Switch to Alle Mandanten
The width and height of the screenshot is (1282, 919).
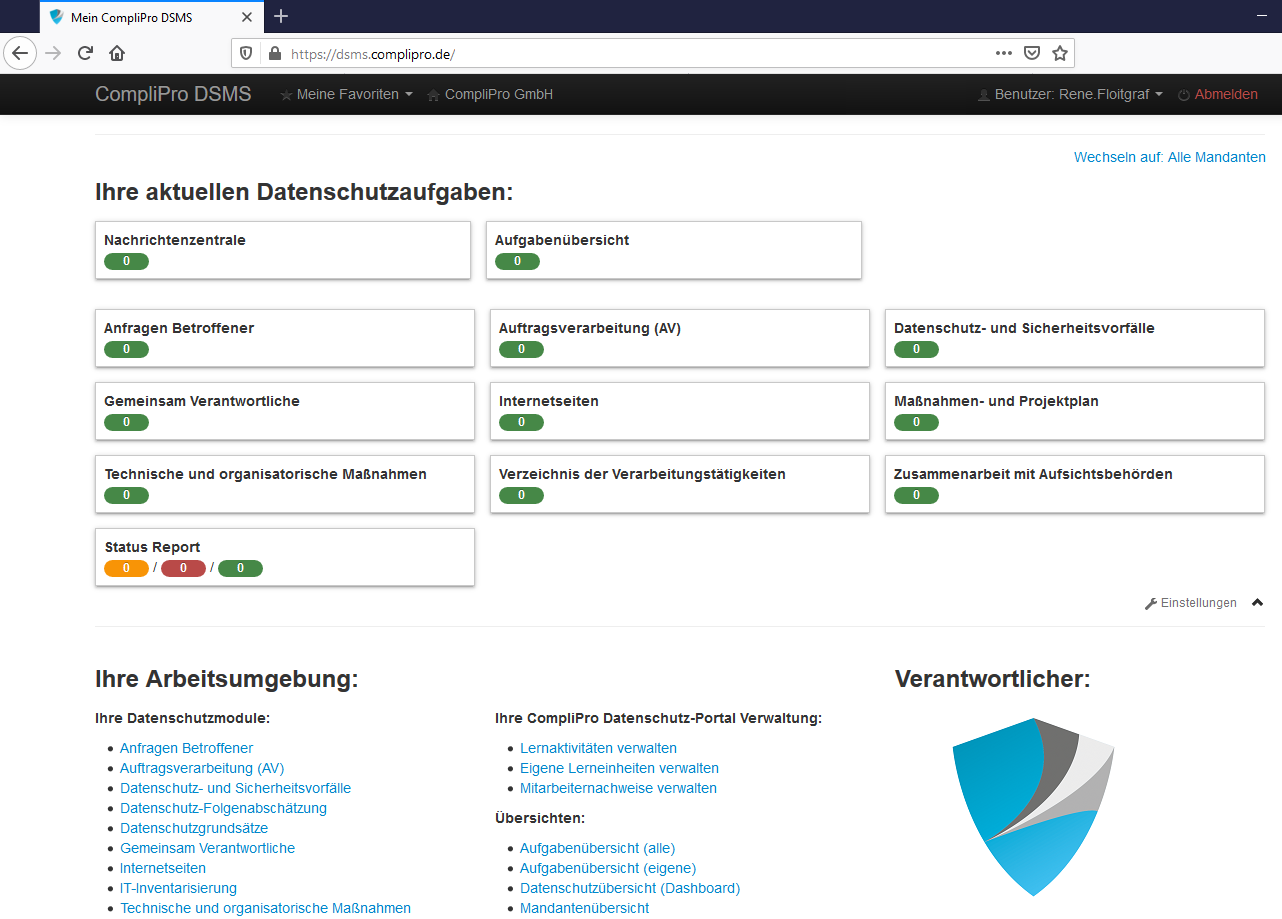(1170, 157)
